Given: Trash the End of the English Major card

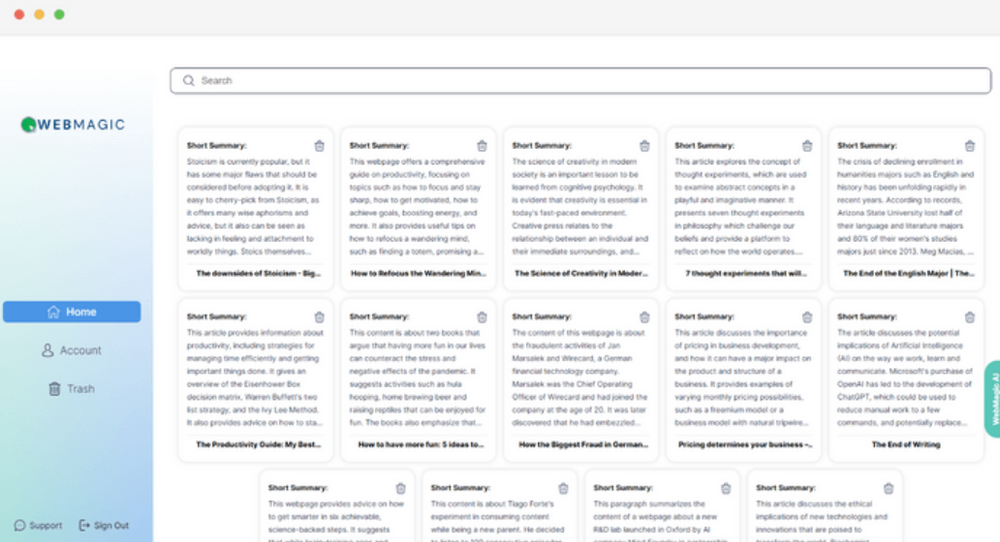Looking at the screenshot, I should tap(969, 146).
